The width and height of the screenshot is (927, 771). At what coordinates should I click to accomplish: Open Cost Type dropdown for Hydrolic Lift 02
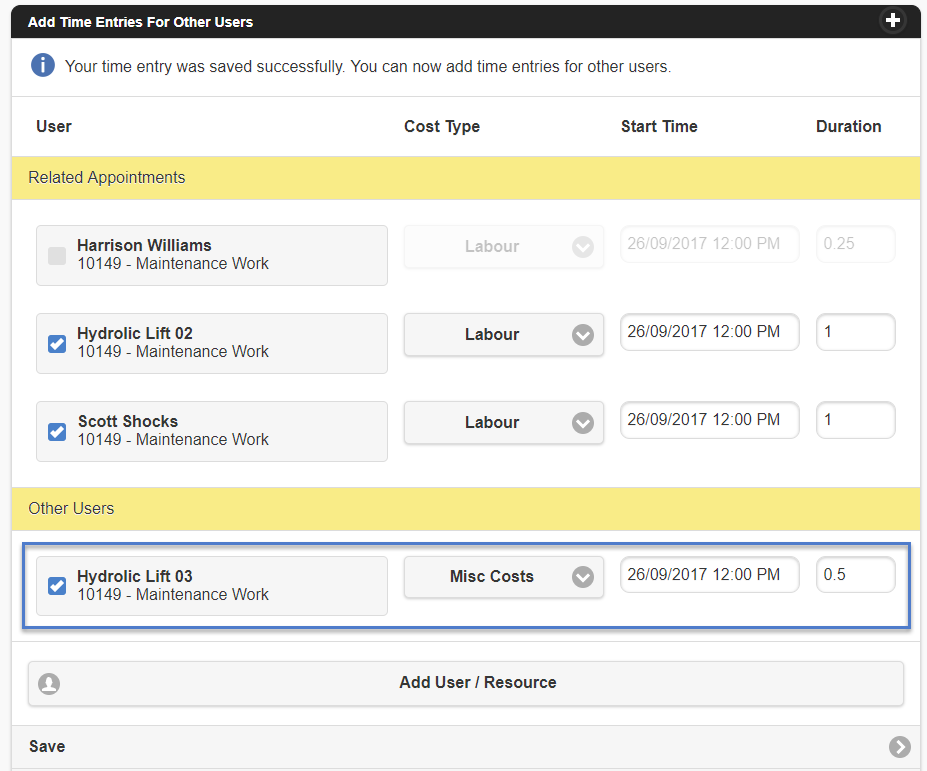pyautogui.click(x=503, y=335)
